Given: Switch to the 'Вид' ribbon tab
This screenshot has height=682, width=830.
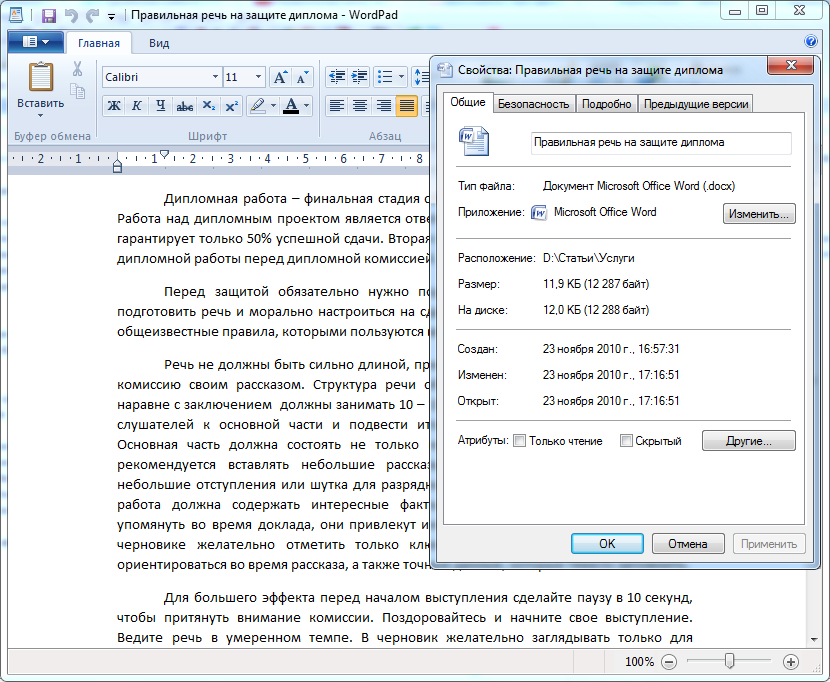Looking at the screenshot, I should (159, 43).
